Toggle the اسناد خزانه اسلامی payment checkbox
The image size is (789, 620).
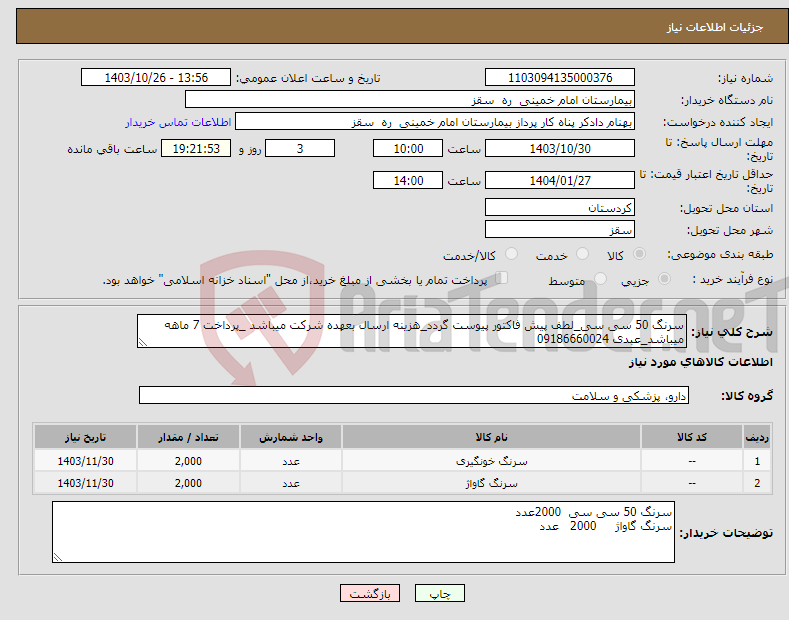[x=502, y=278]
